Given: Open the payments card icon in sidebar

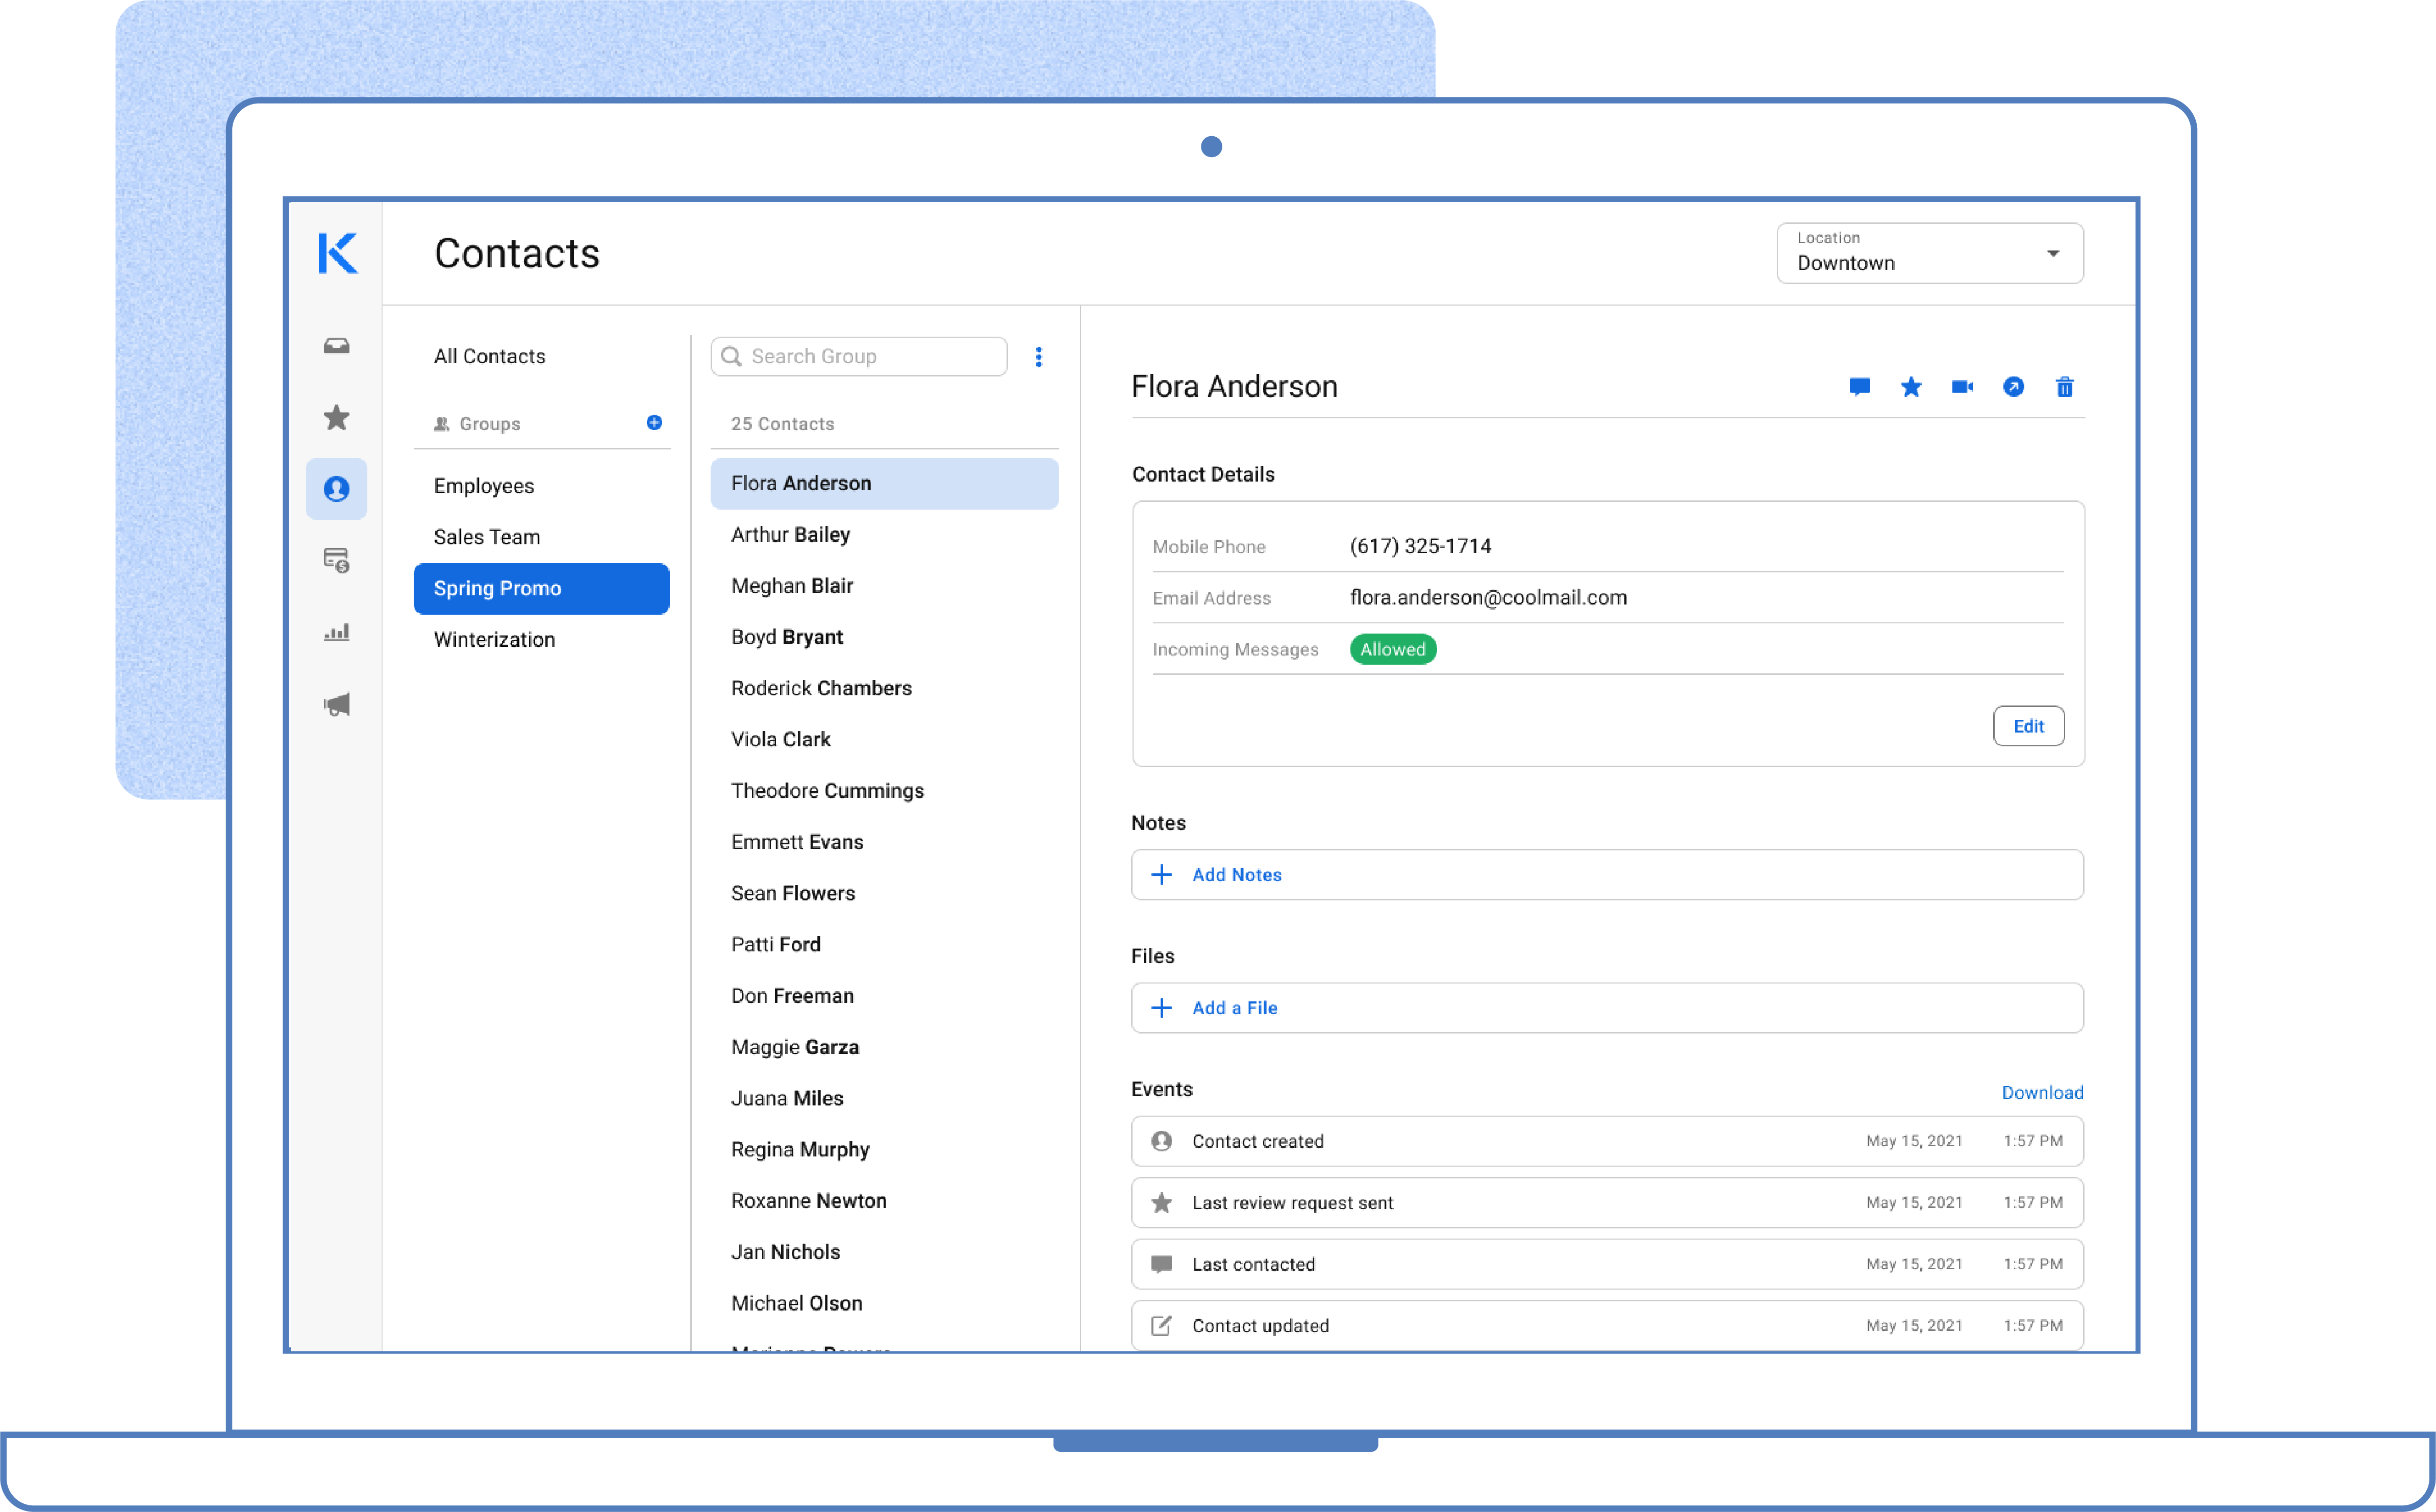Looking at the screenshot, I should point(336,560).
